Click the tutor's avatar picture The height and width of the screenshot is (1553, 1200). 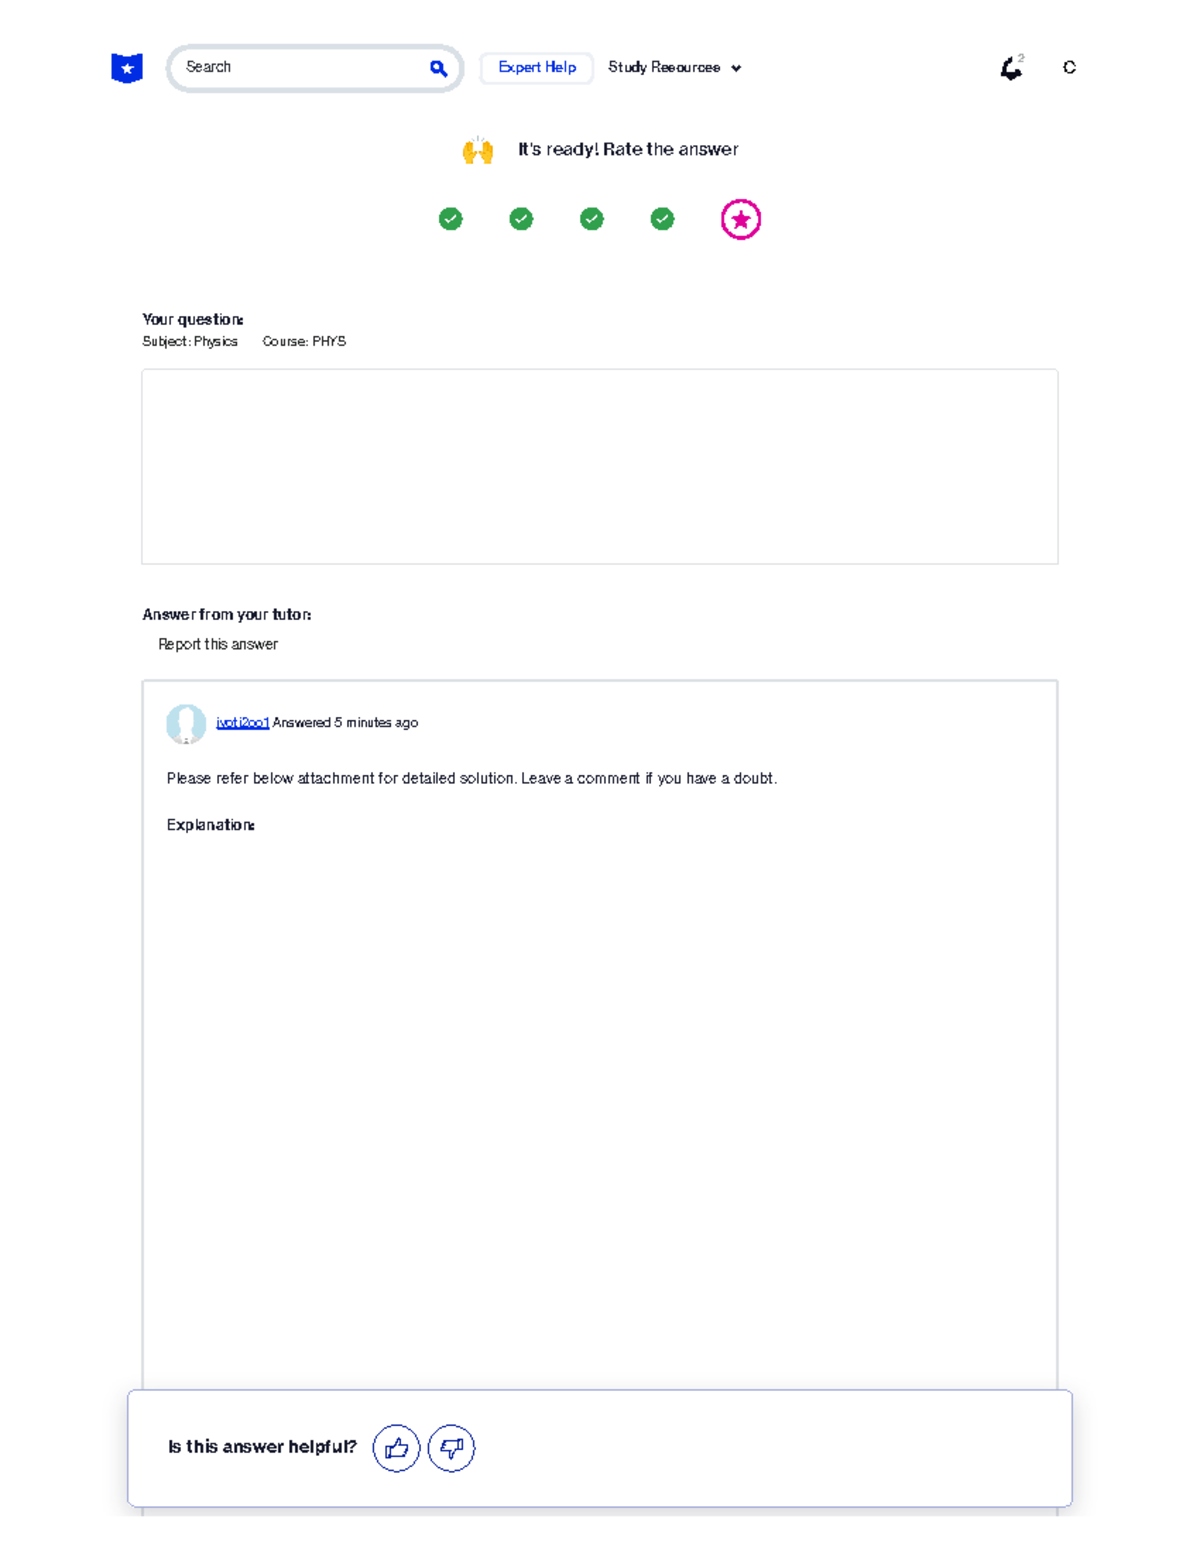186,724
